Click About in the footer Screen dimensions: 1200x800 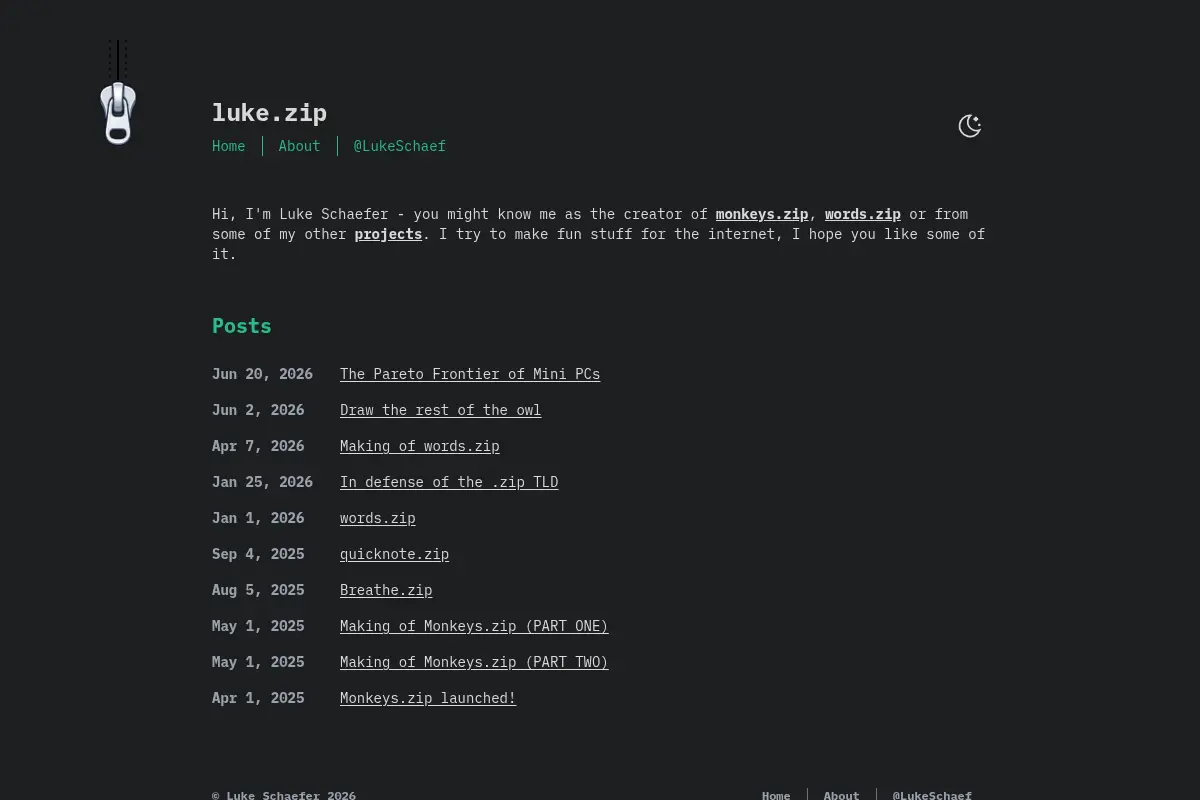(x=841, y=795)
